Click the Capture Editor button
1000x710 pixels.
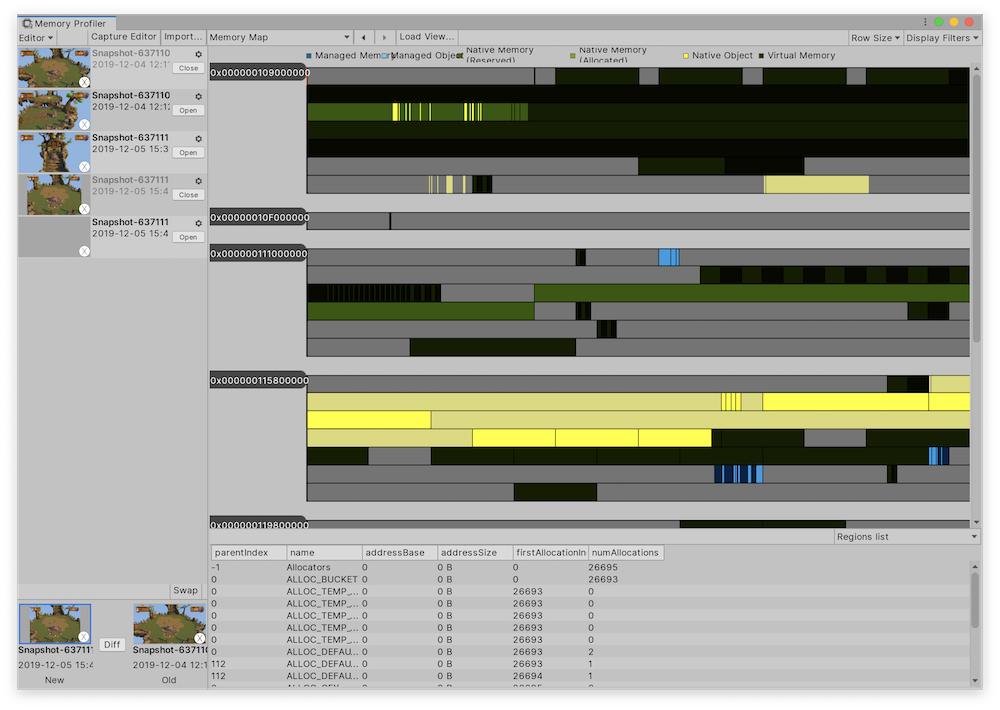tap(123, 36)
